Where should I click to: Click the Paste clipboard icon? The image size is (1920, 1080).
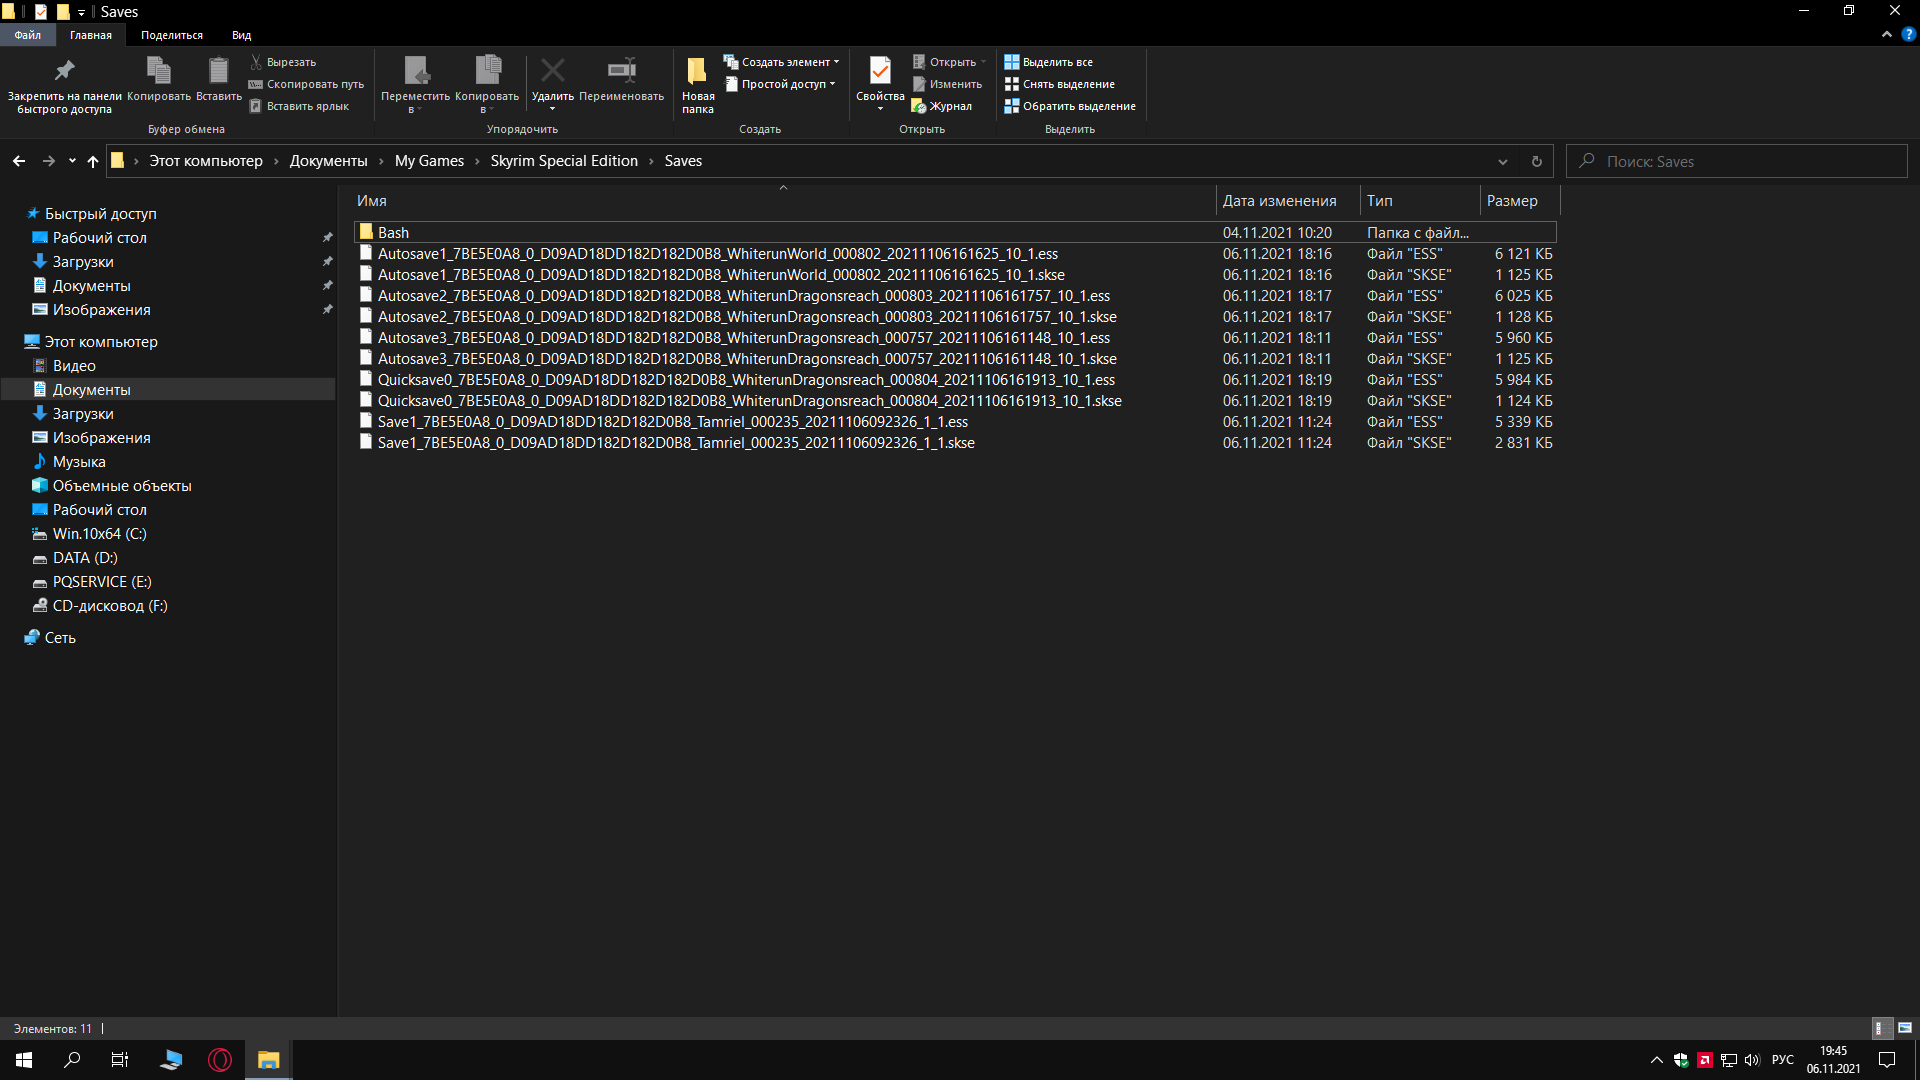pos(218,71)
